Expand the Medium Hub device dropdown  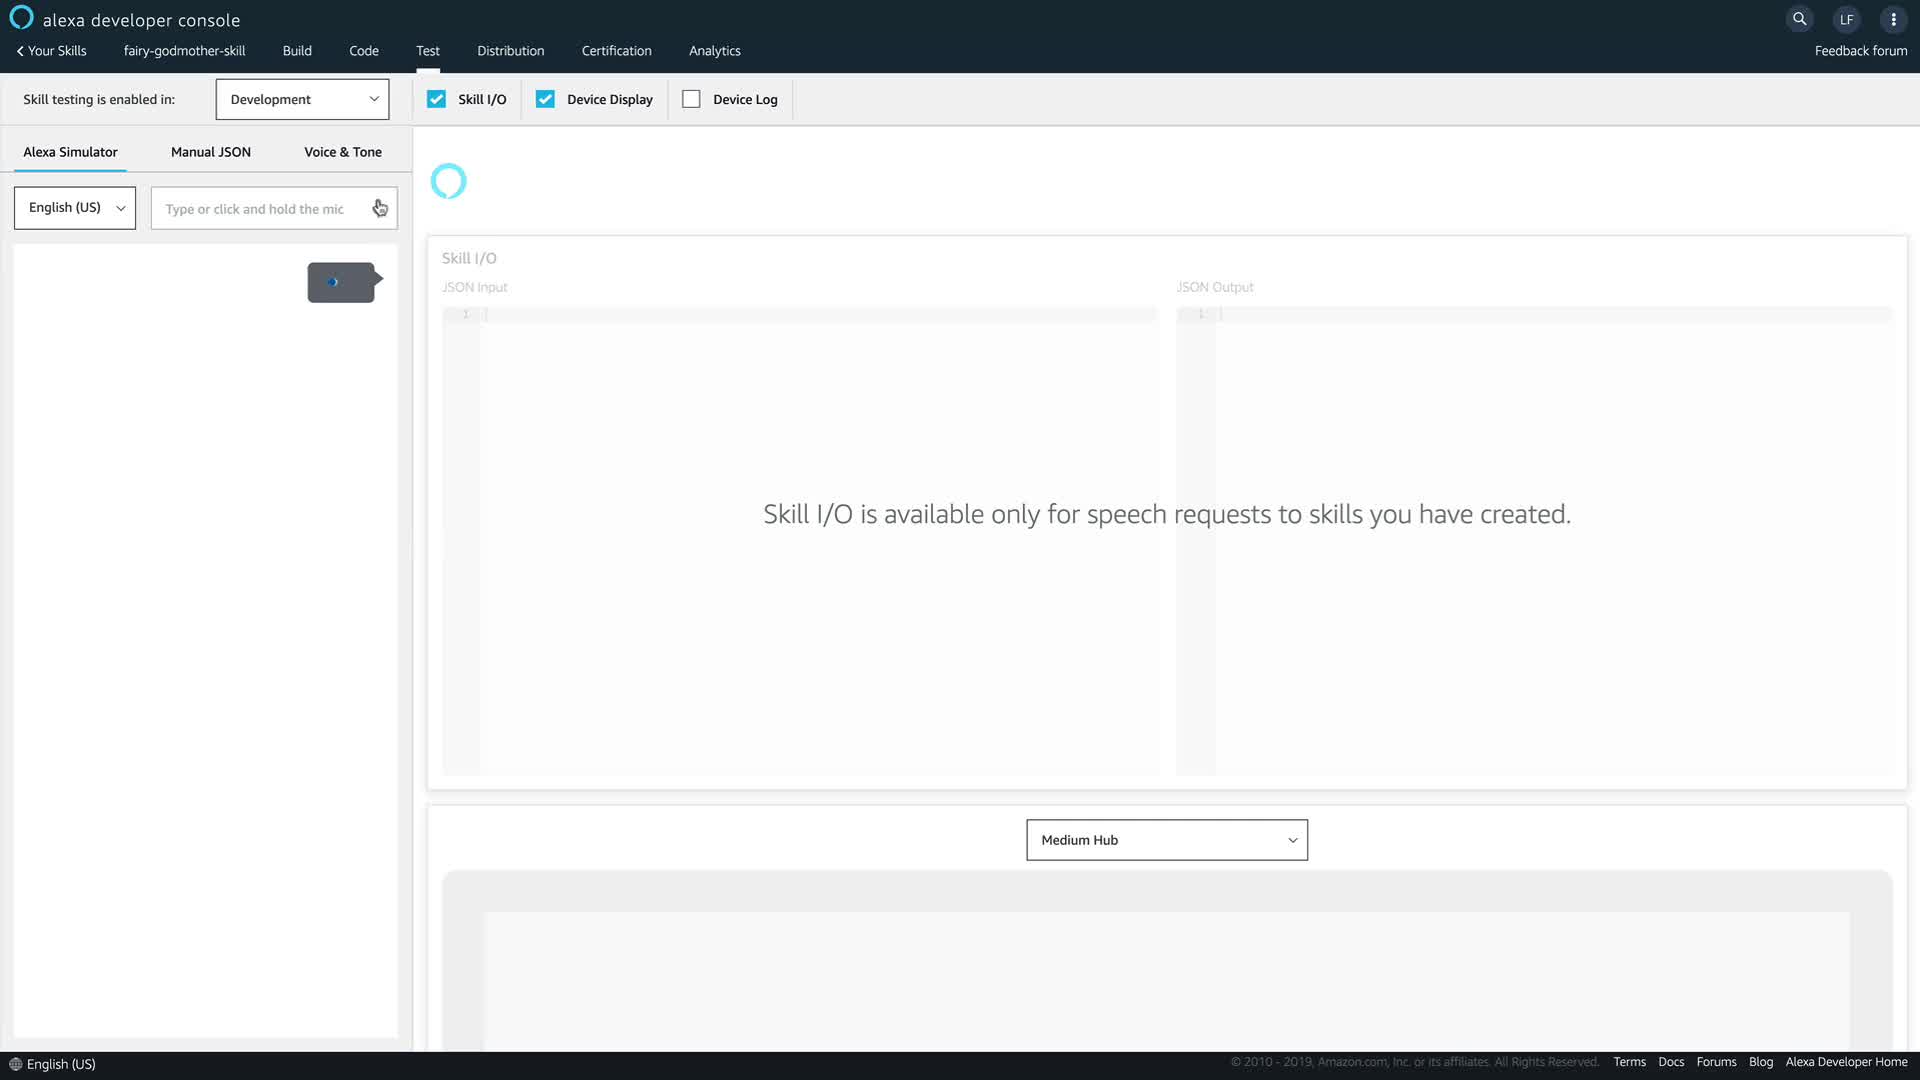click(1166, 840)
